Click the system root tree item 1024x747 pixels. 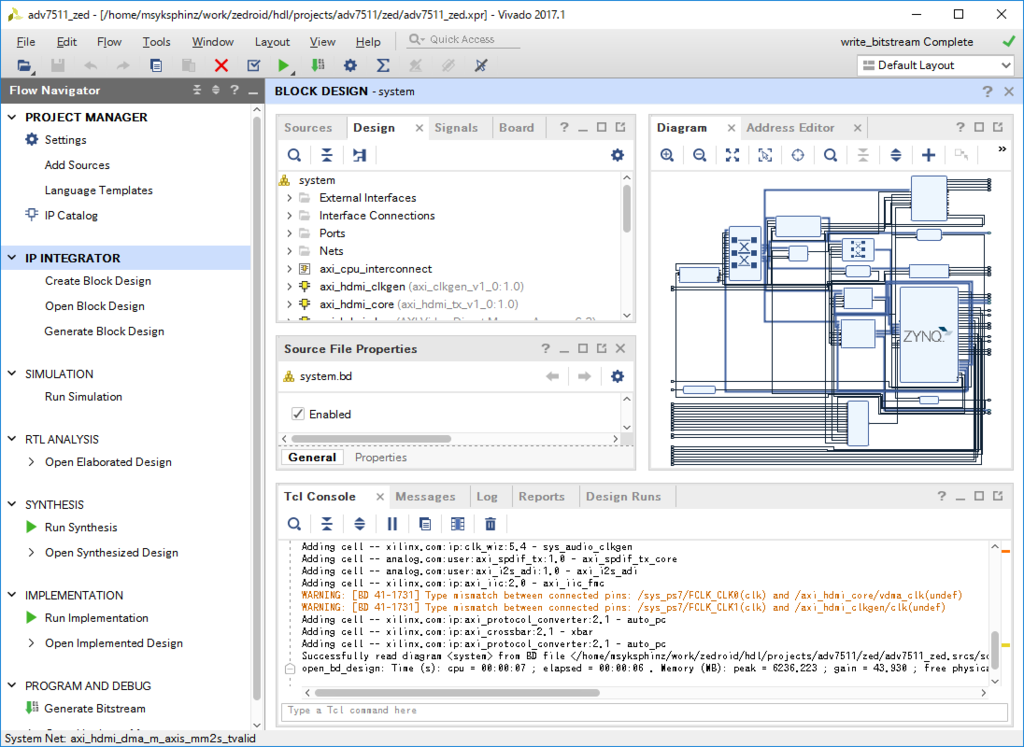coord(317,180)
